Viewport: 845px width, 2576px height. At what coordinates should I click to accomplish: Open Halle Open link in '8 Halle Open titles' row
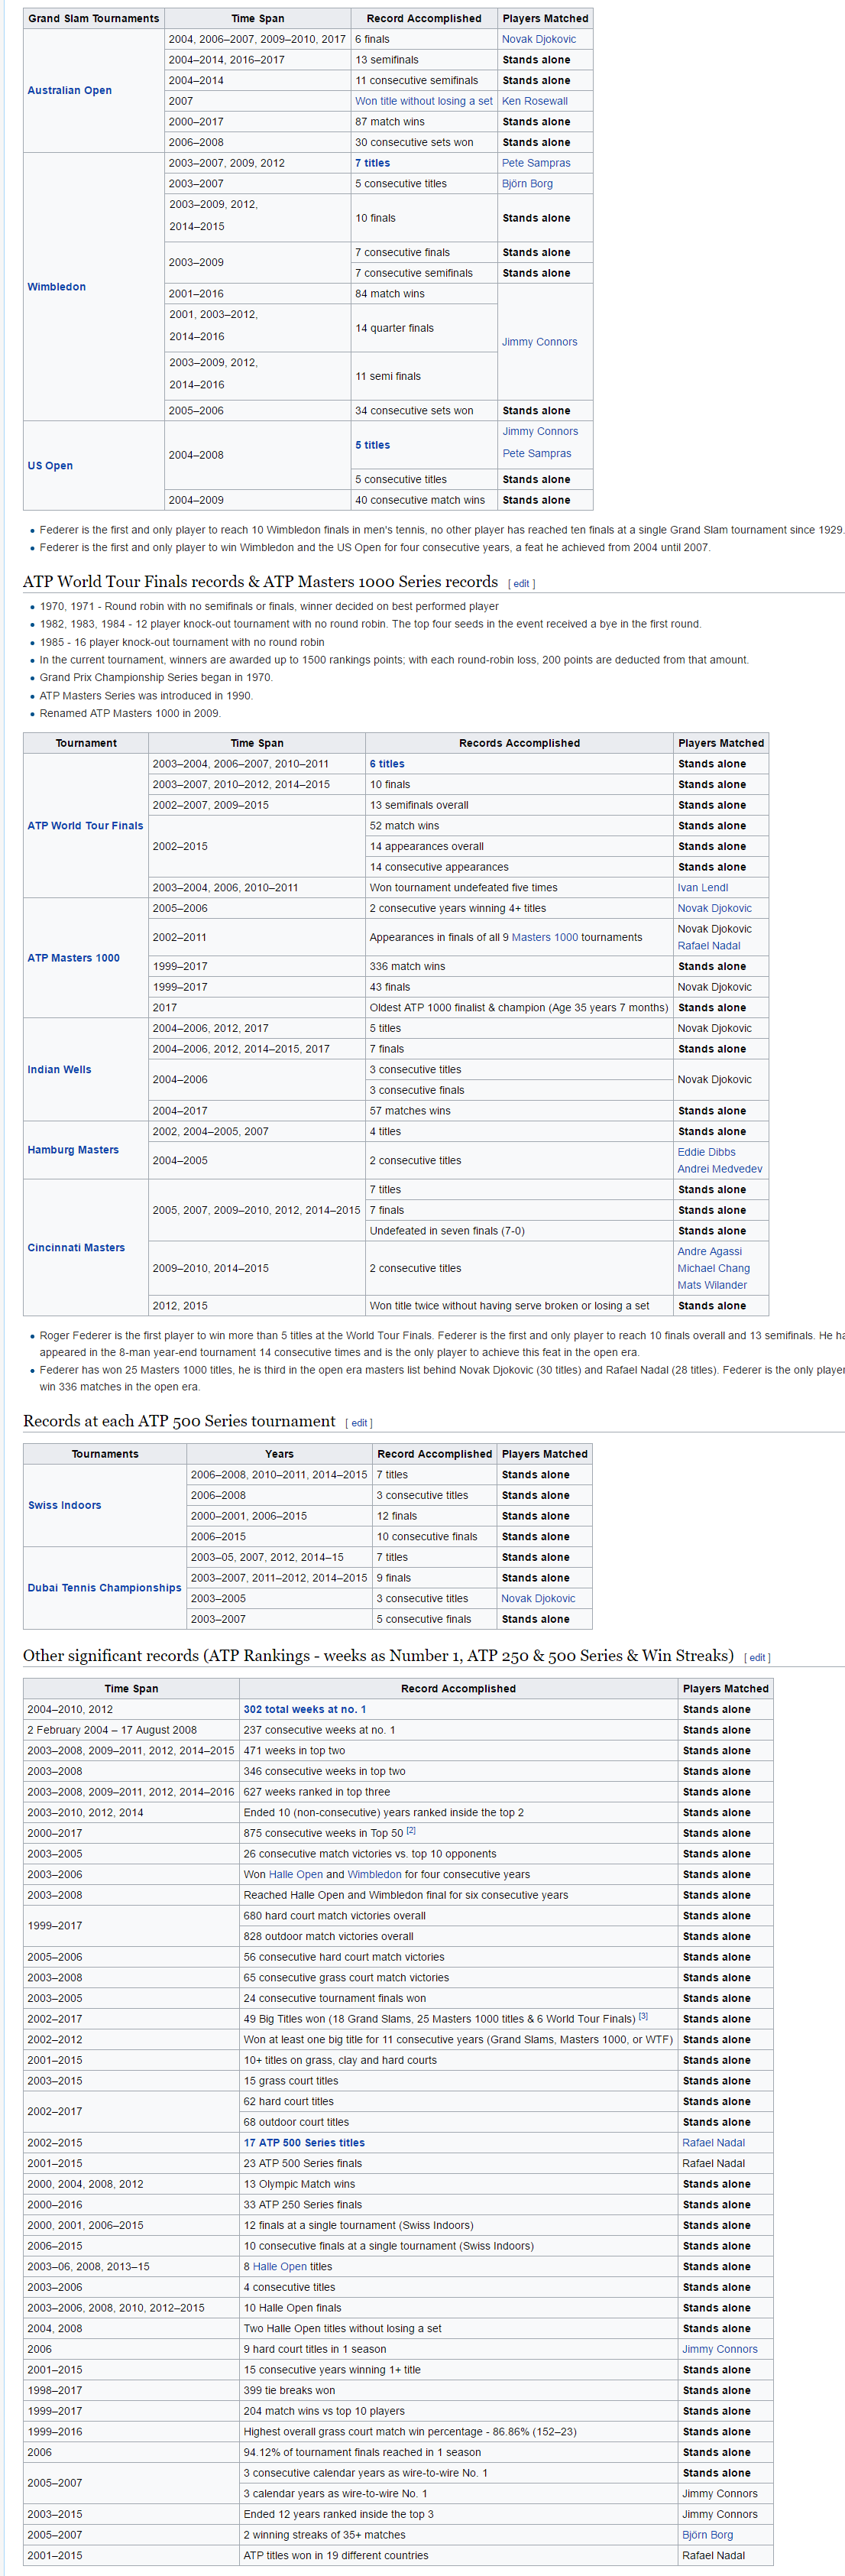tap(279, 2267)
